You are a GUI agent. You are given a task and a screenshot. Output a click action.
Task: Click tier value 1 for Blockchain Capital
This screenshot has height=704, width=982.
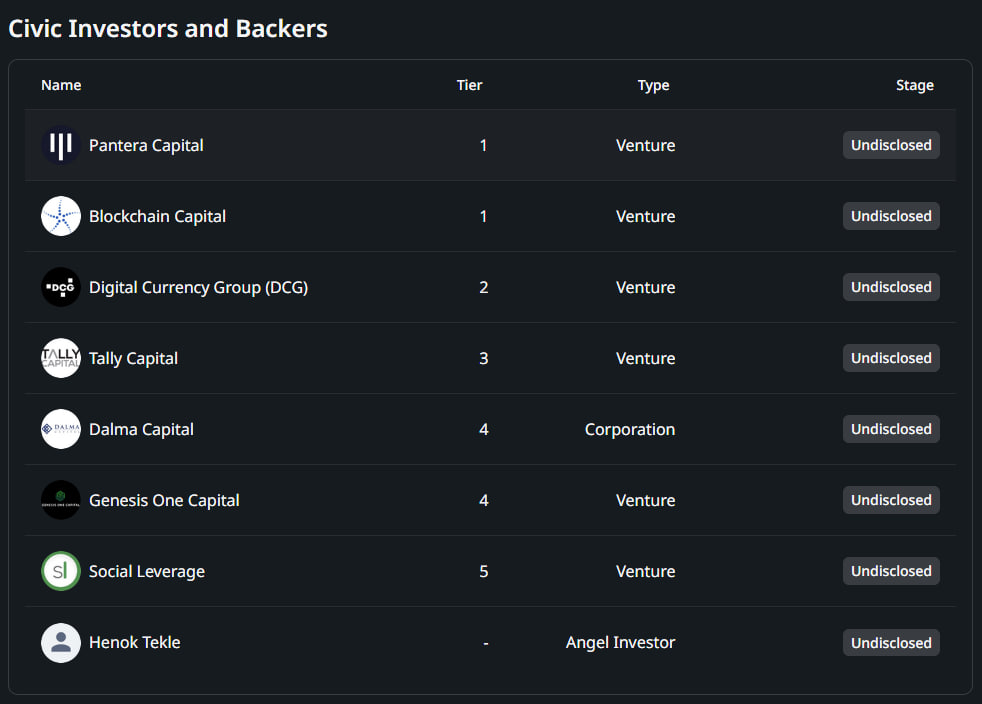pos(483,216)
